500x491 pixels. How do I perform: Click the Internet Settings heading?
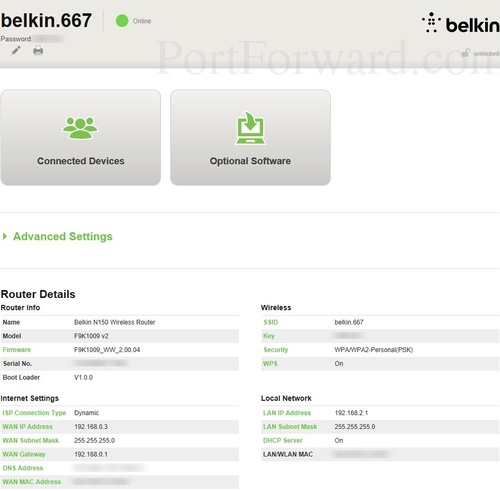[x=30, y=398]
